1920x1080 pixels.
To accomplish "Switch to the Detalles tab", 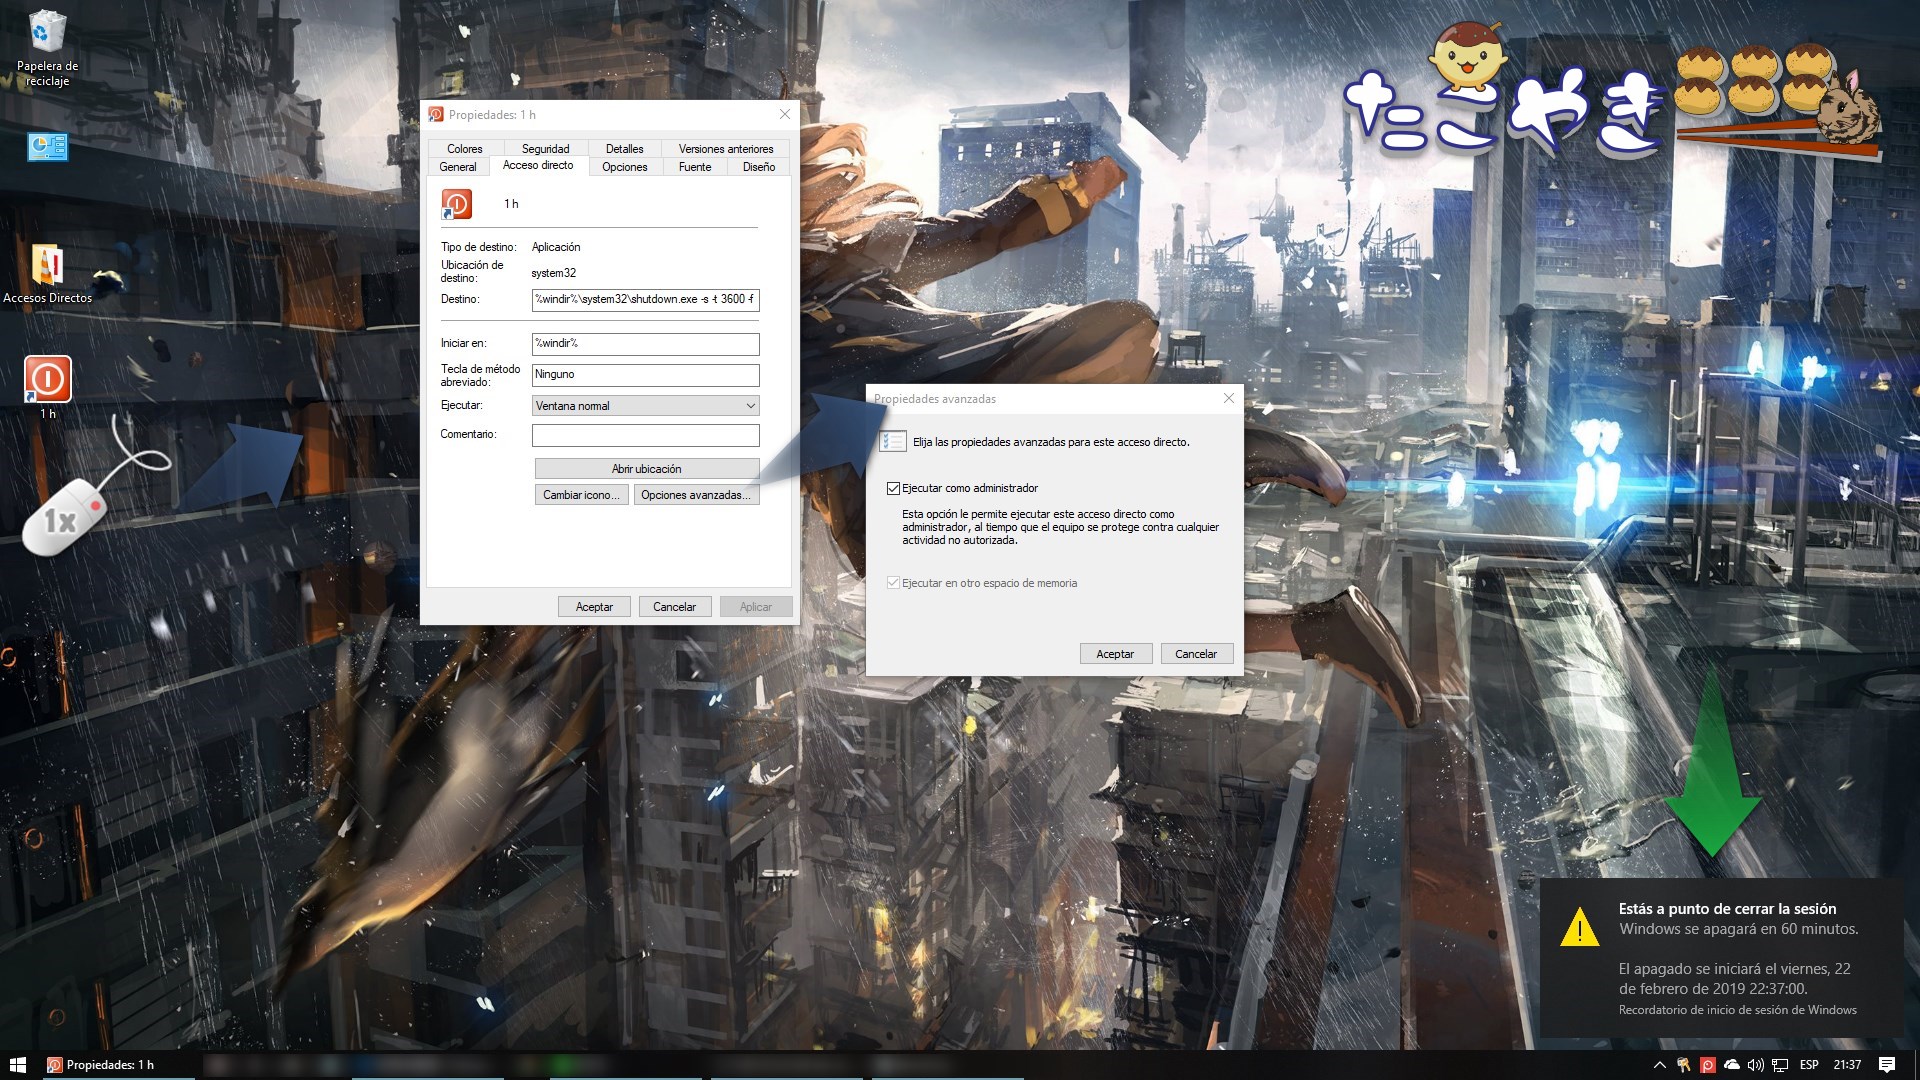I will coord(624,149).
